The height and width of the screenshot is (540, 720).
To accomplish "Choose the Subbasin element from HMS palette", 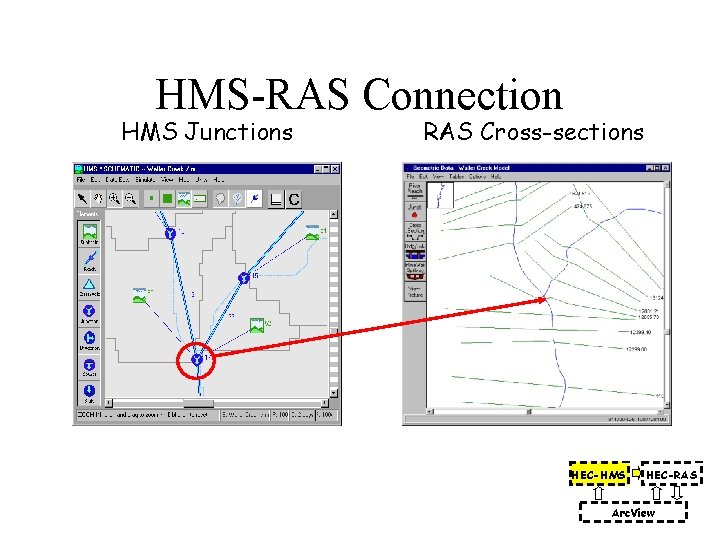I will click(x=89, y=234).
